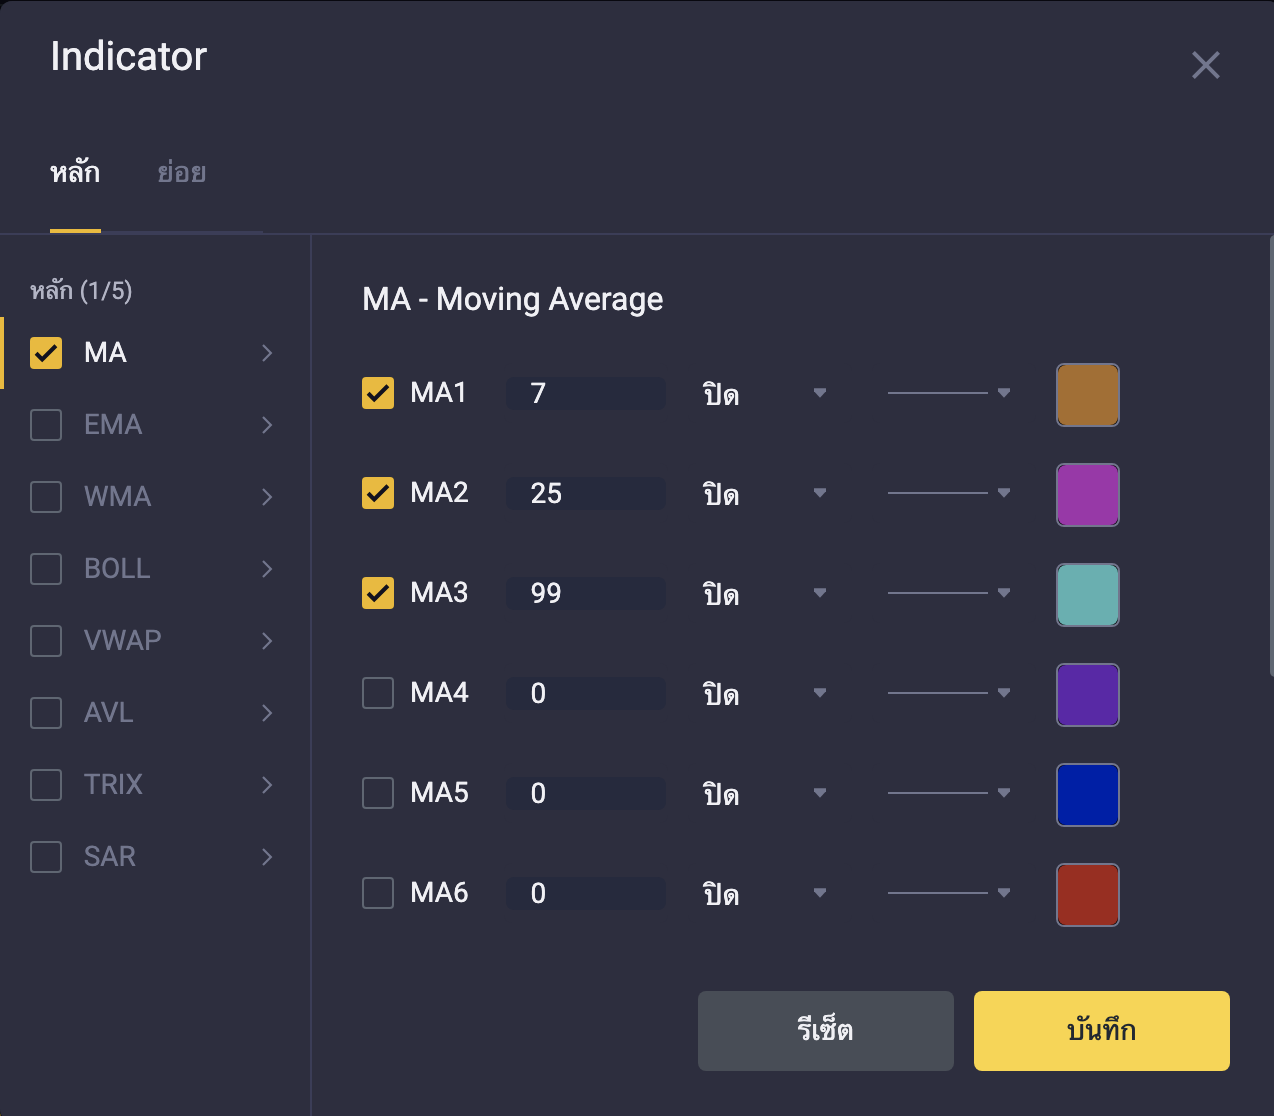Open VWAP settings chevron
1274x1116 pixels.
click(x=267, y=641)
